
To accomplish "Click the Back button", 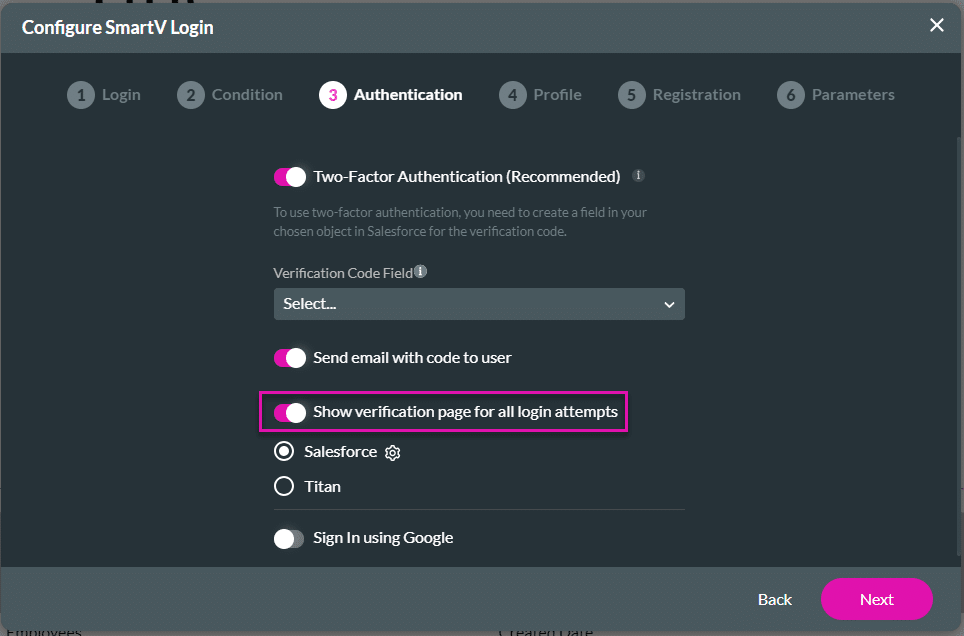I will tap(774, 600).
